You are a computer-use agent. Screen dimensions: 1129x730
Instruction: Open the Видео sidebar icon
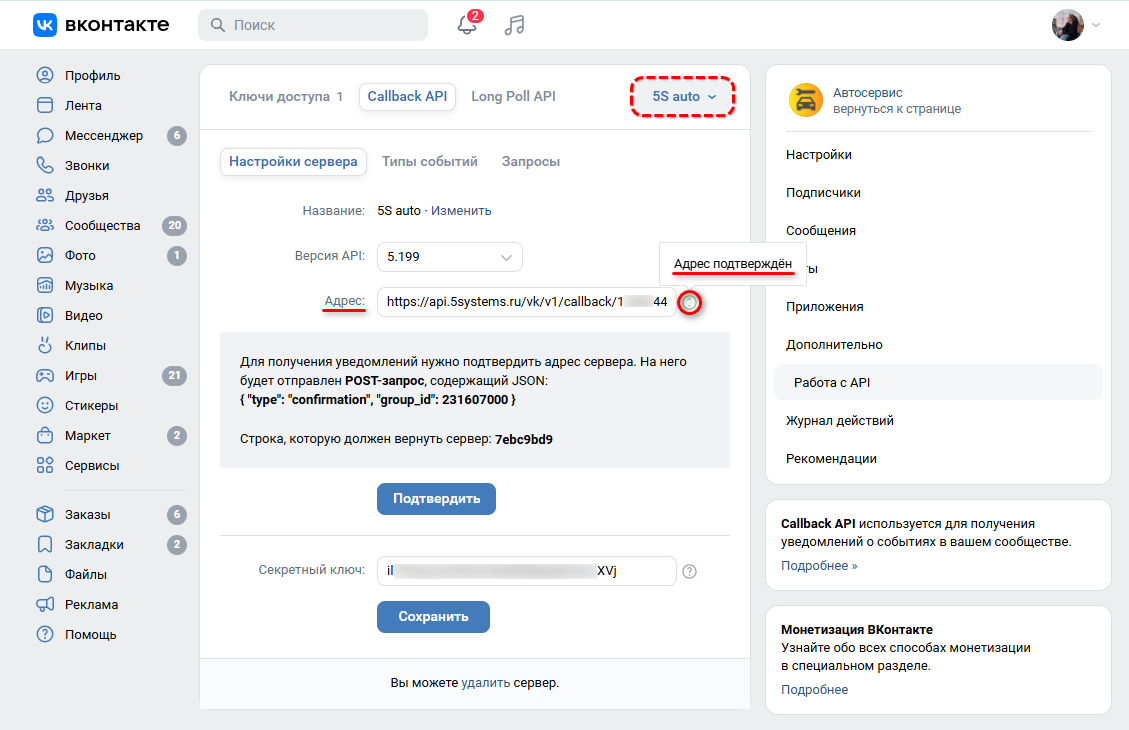pyautogui.click(x=44, y=315)
